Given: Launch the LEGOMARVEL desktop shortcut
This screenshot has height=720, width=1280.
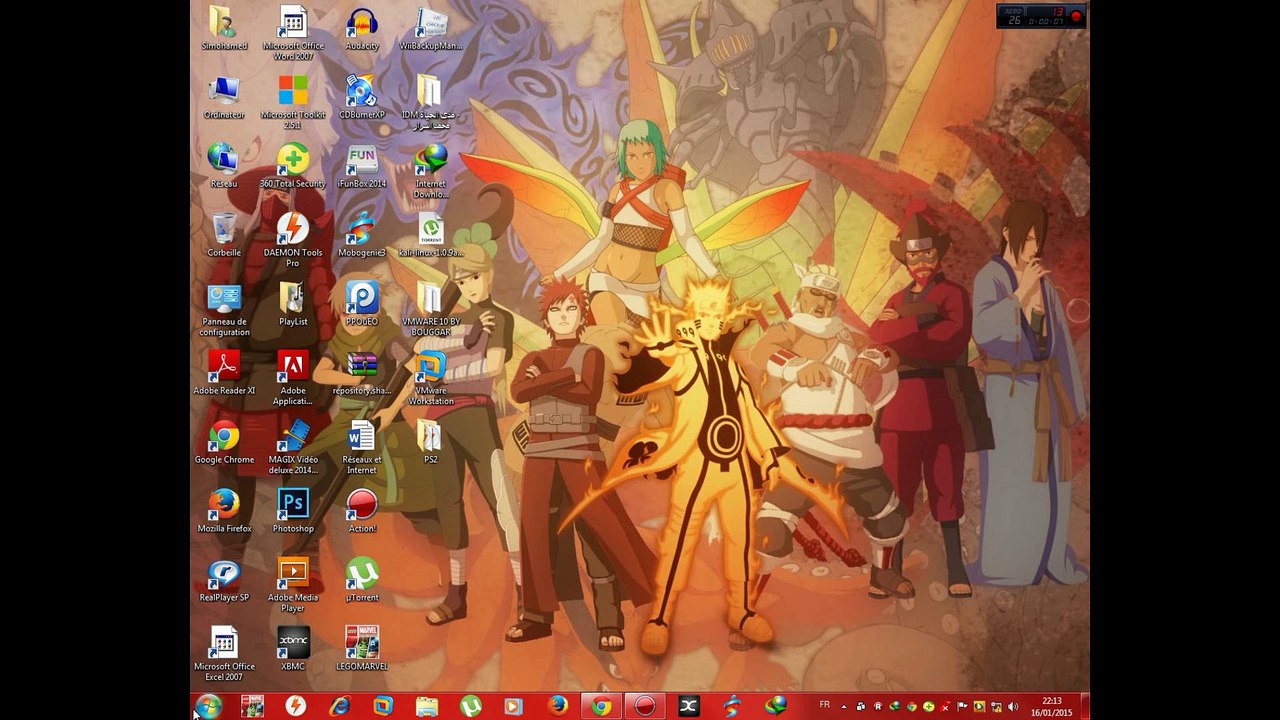Looking at the screenshot, I should click(x=362, y=649).
